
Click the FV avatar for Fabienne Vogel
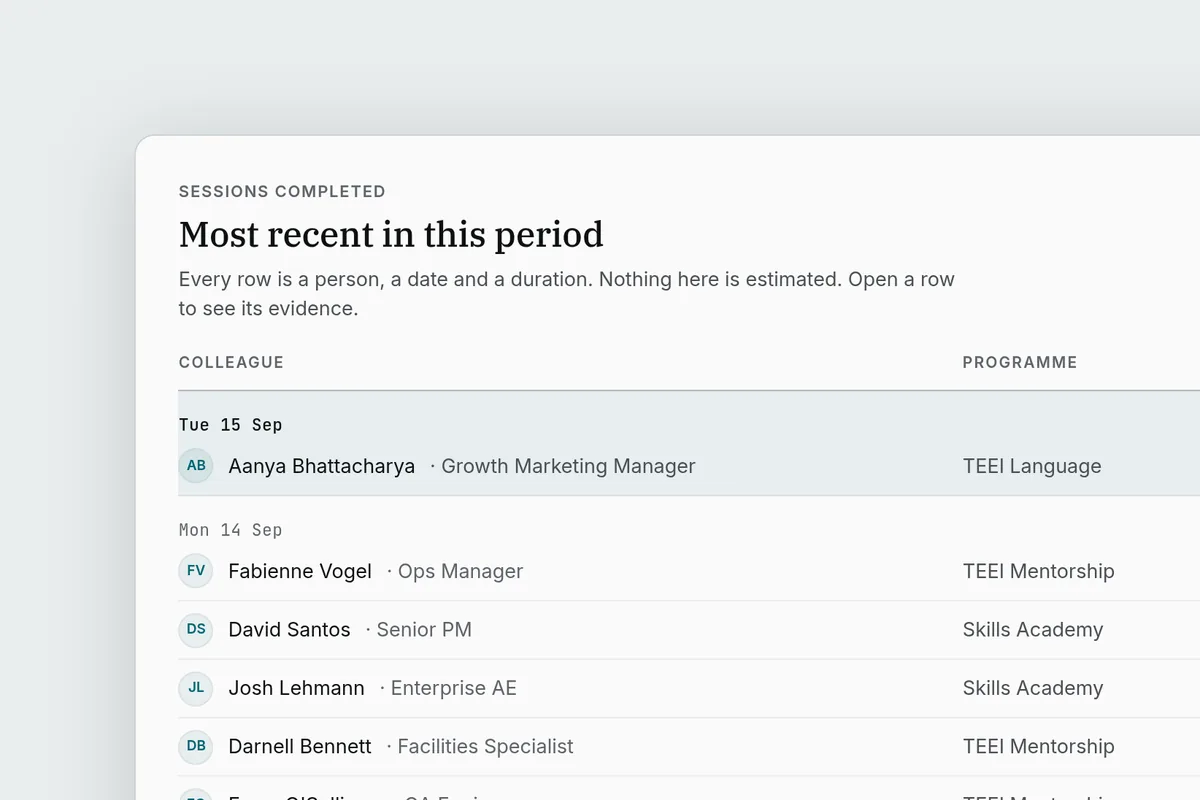[196, 571]
